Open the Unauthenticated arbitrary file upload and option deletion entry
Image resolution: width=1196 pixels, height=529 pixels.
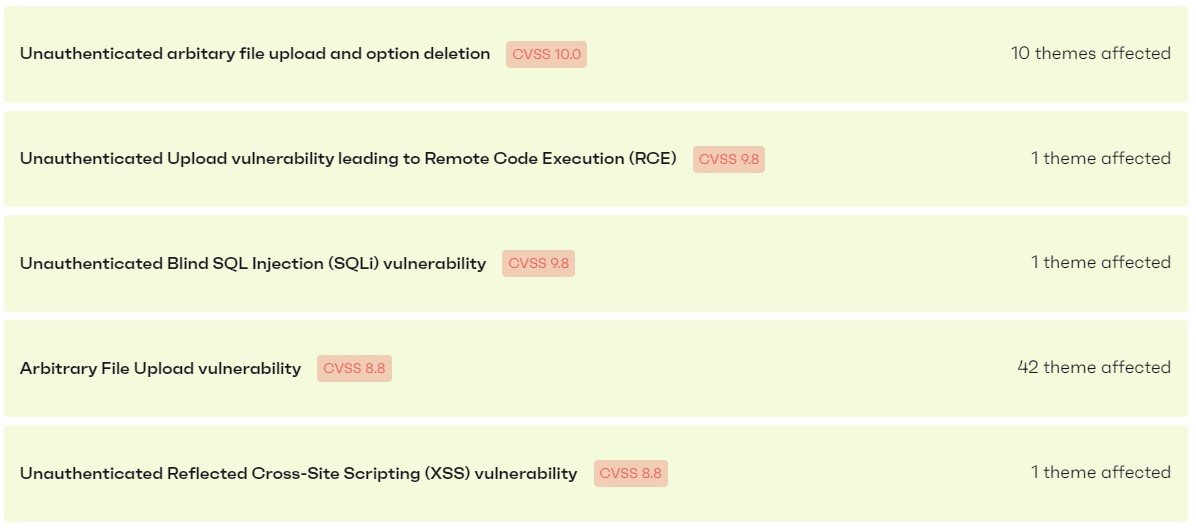coord(255,54)
